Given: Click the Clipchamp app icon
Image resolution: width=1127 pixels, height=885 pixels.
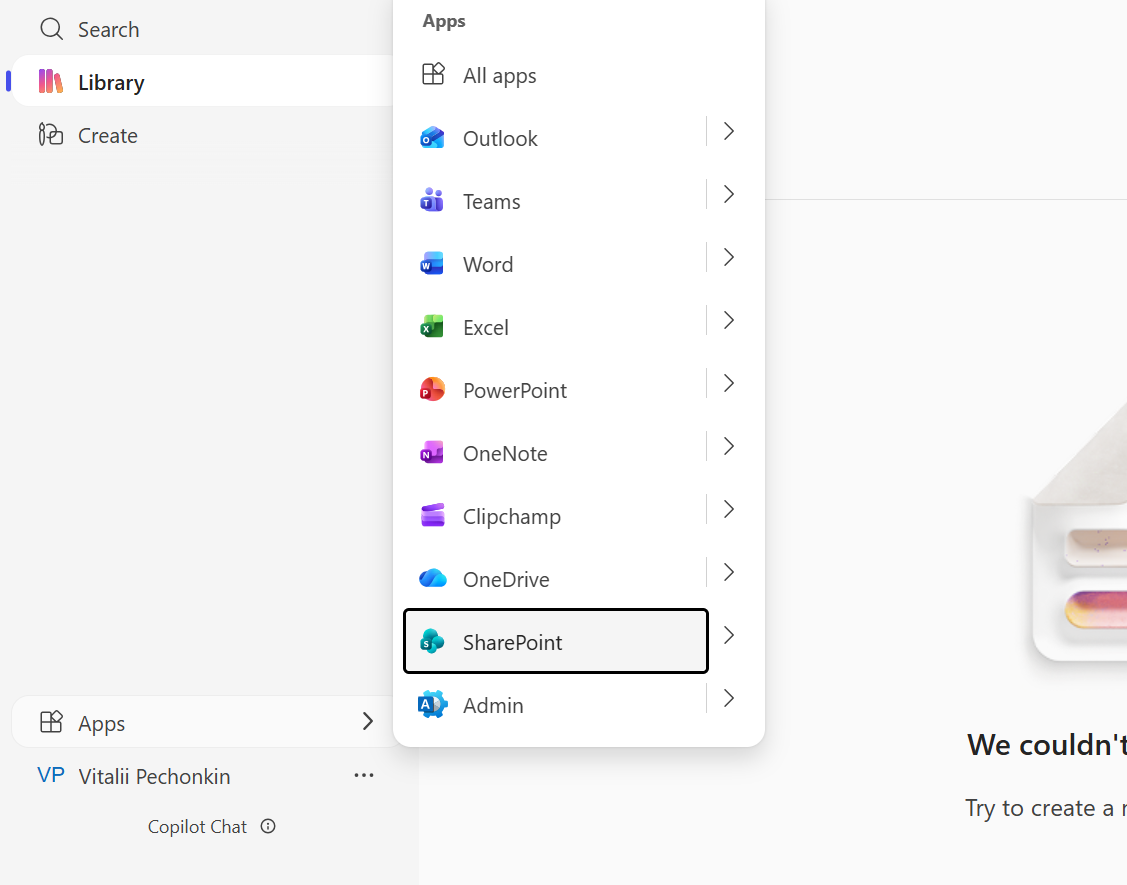Looking at the screenshot, I should pyautogui.click(x=432, y=515).
